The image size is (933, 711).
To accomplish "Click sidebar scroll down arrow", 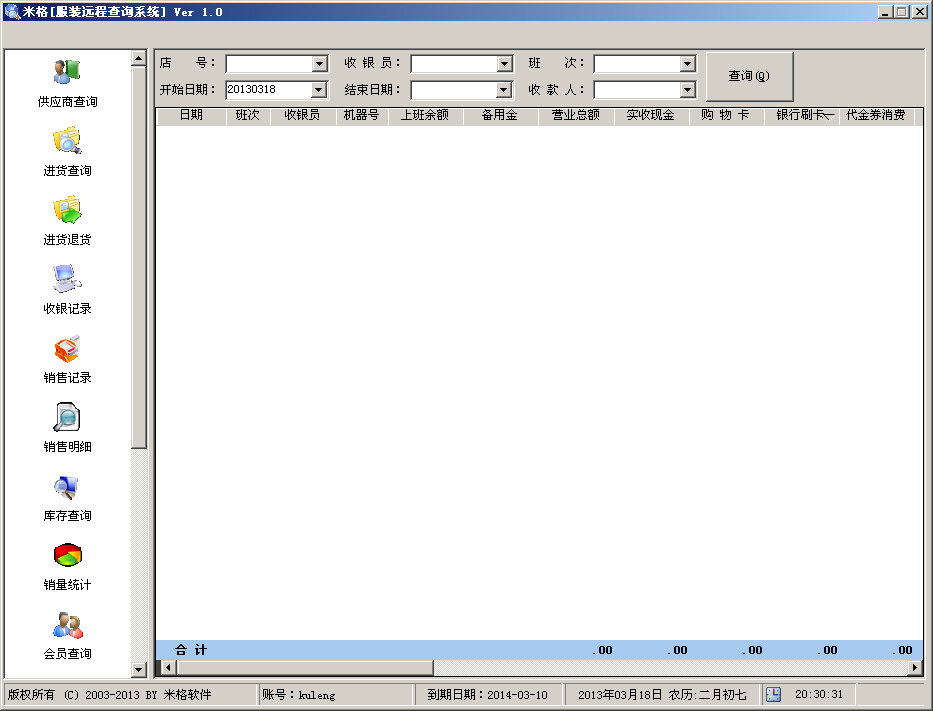I will 139,669.
